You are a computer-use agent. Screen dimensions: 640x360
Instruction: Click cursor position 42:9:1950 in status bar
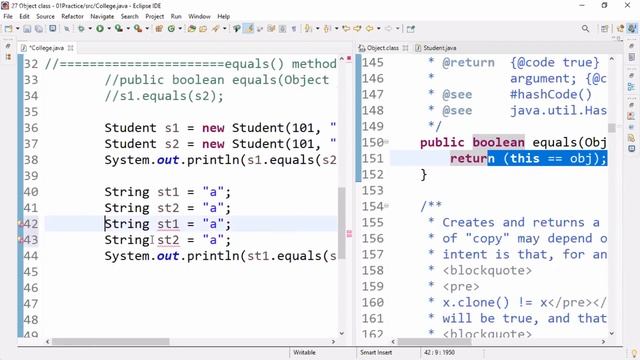click(x=439, y=352)
